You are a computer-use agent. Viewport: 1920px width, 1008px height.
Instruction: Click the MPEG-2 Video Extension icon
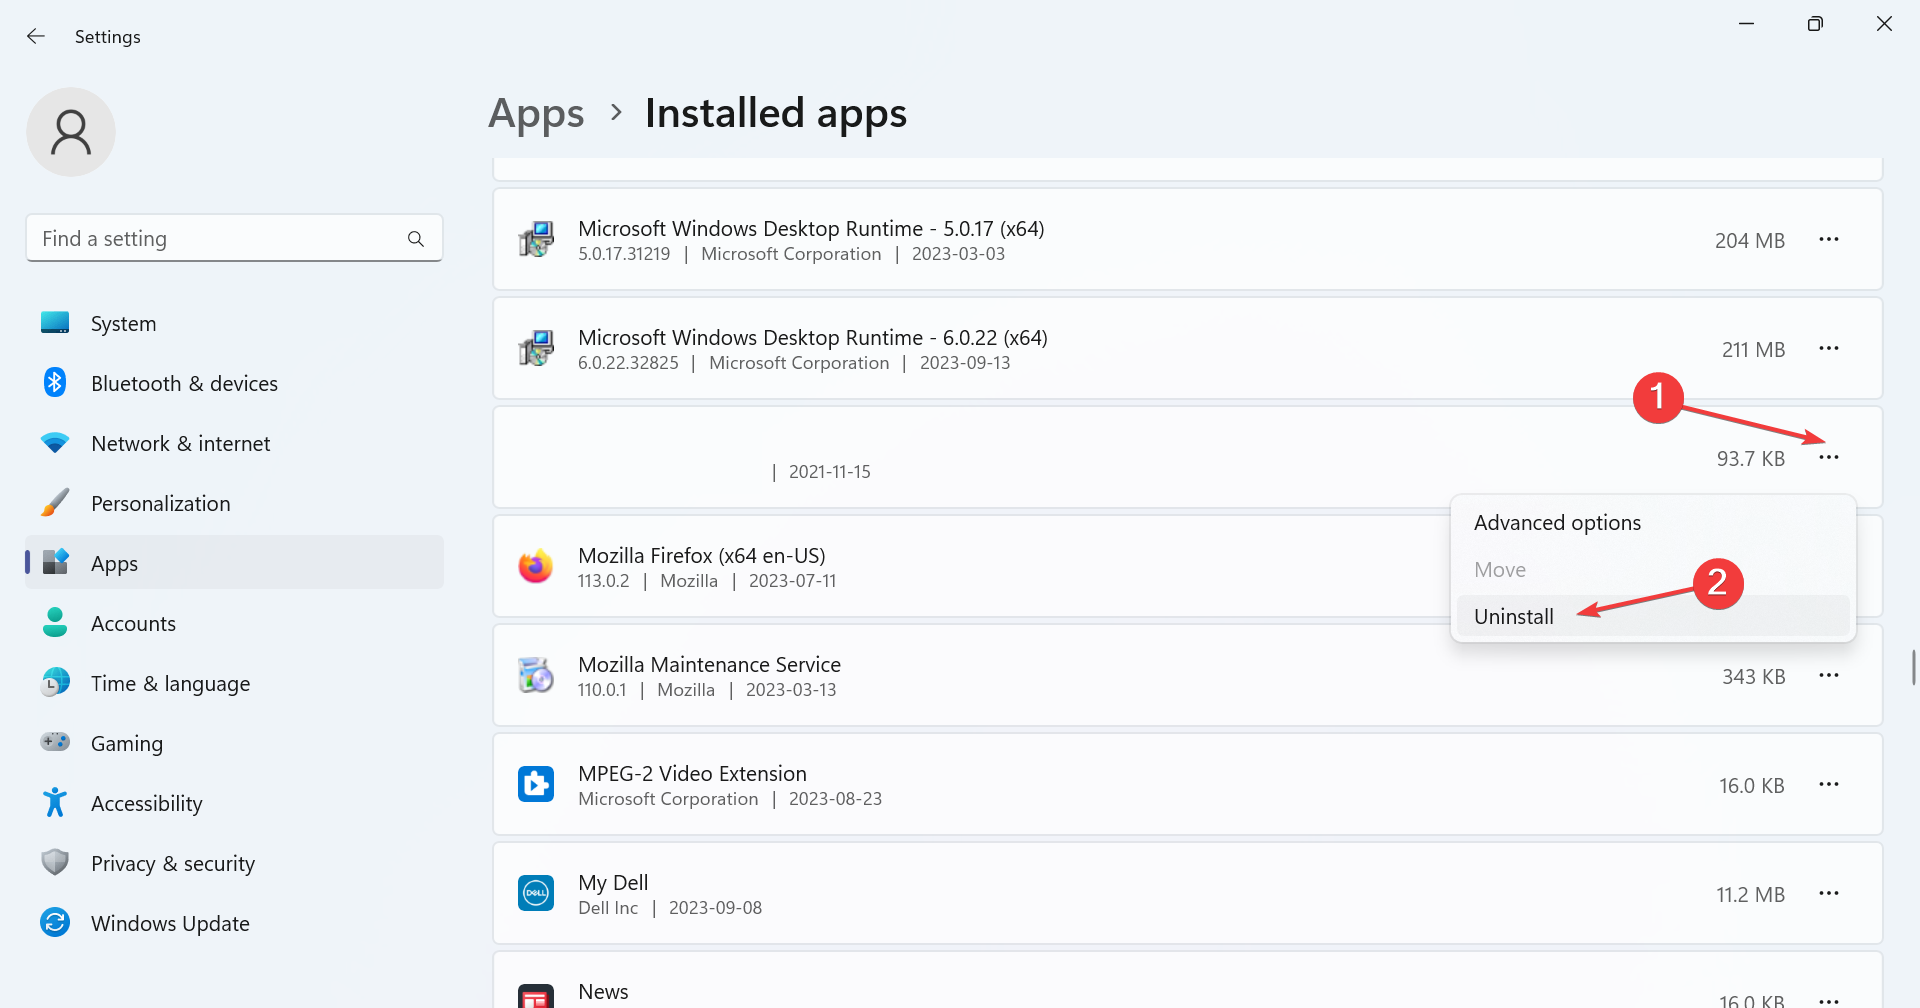[536, 785]
